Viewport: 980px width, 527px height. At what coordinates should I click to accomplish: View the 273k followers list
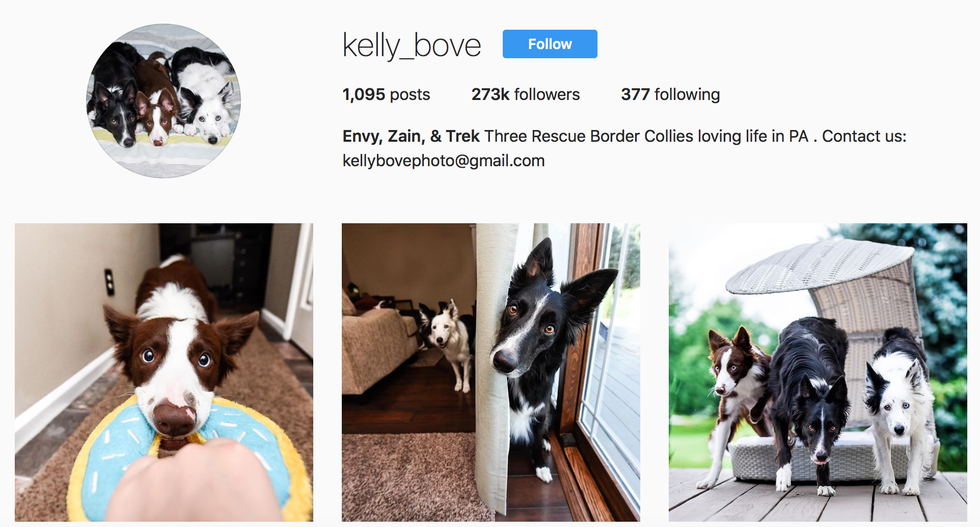click(x=526, y=94)
